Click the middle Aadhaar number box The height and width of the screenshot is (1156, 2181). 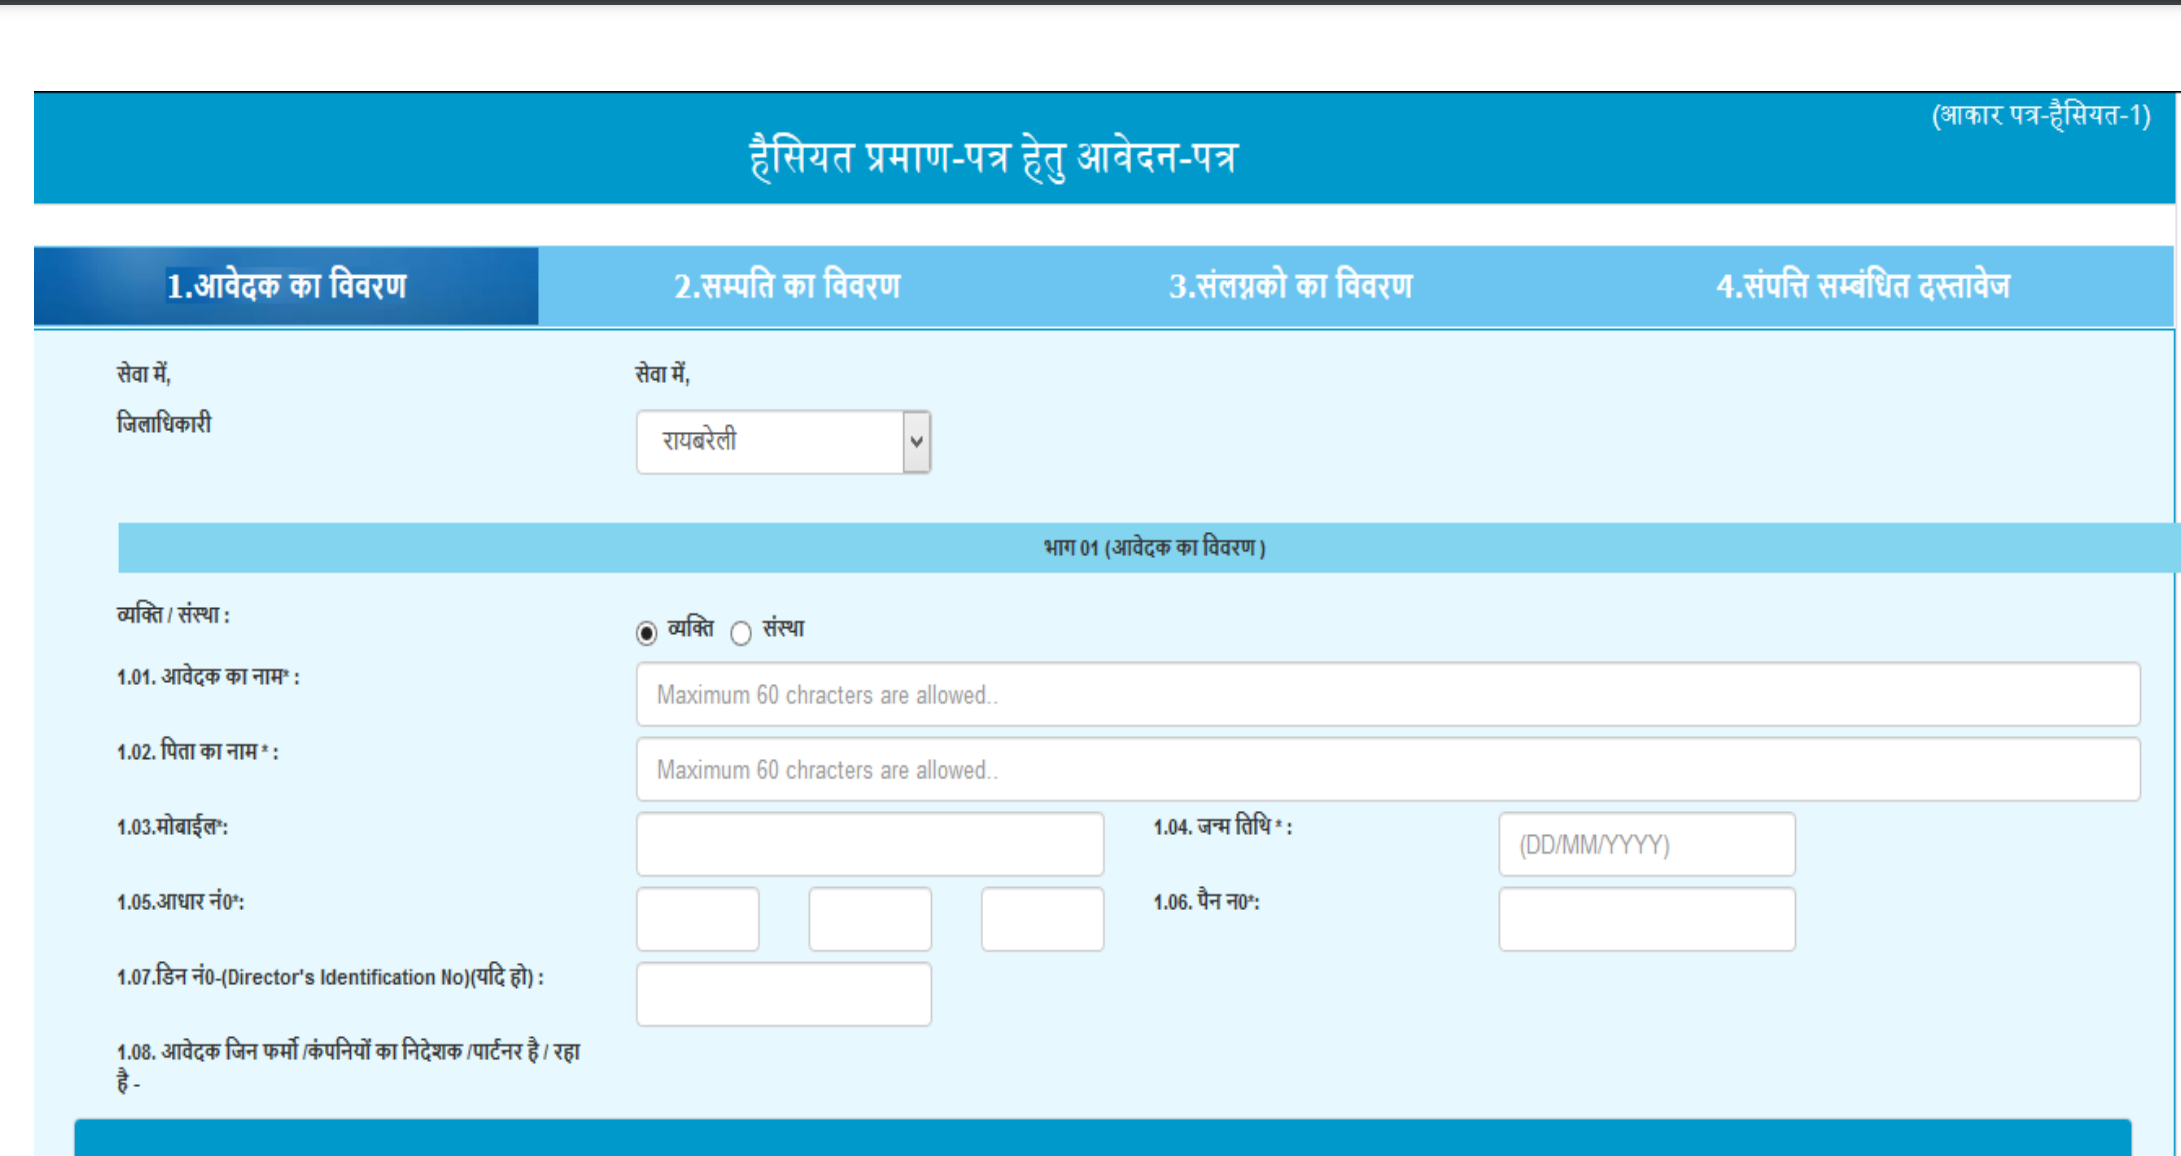(869, 919)
